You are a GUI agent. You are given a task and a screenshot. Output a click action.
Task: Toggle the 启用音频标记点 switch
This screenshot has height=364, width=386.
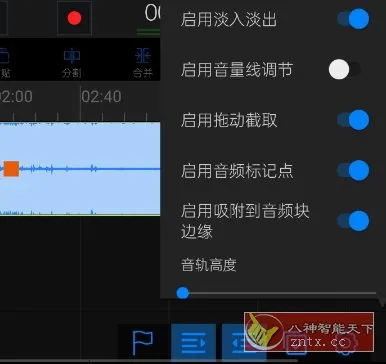click(353, 170)
